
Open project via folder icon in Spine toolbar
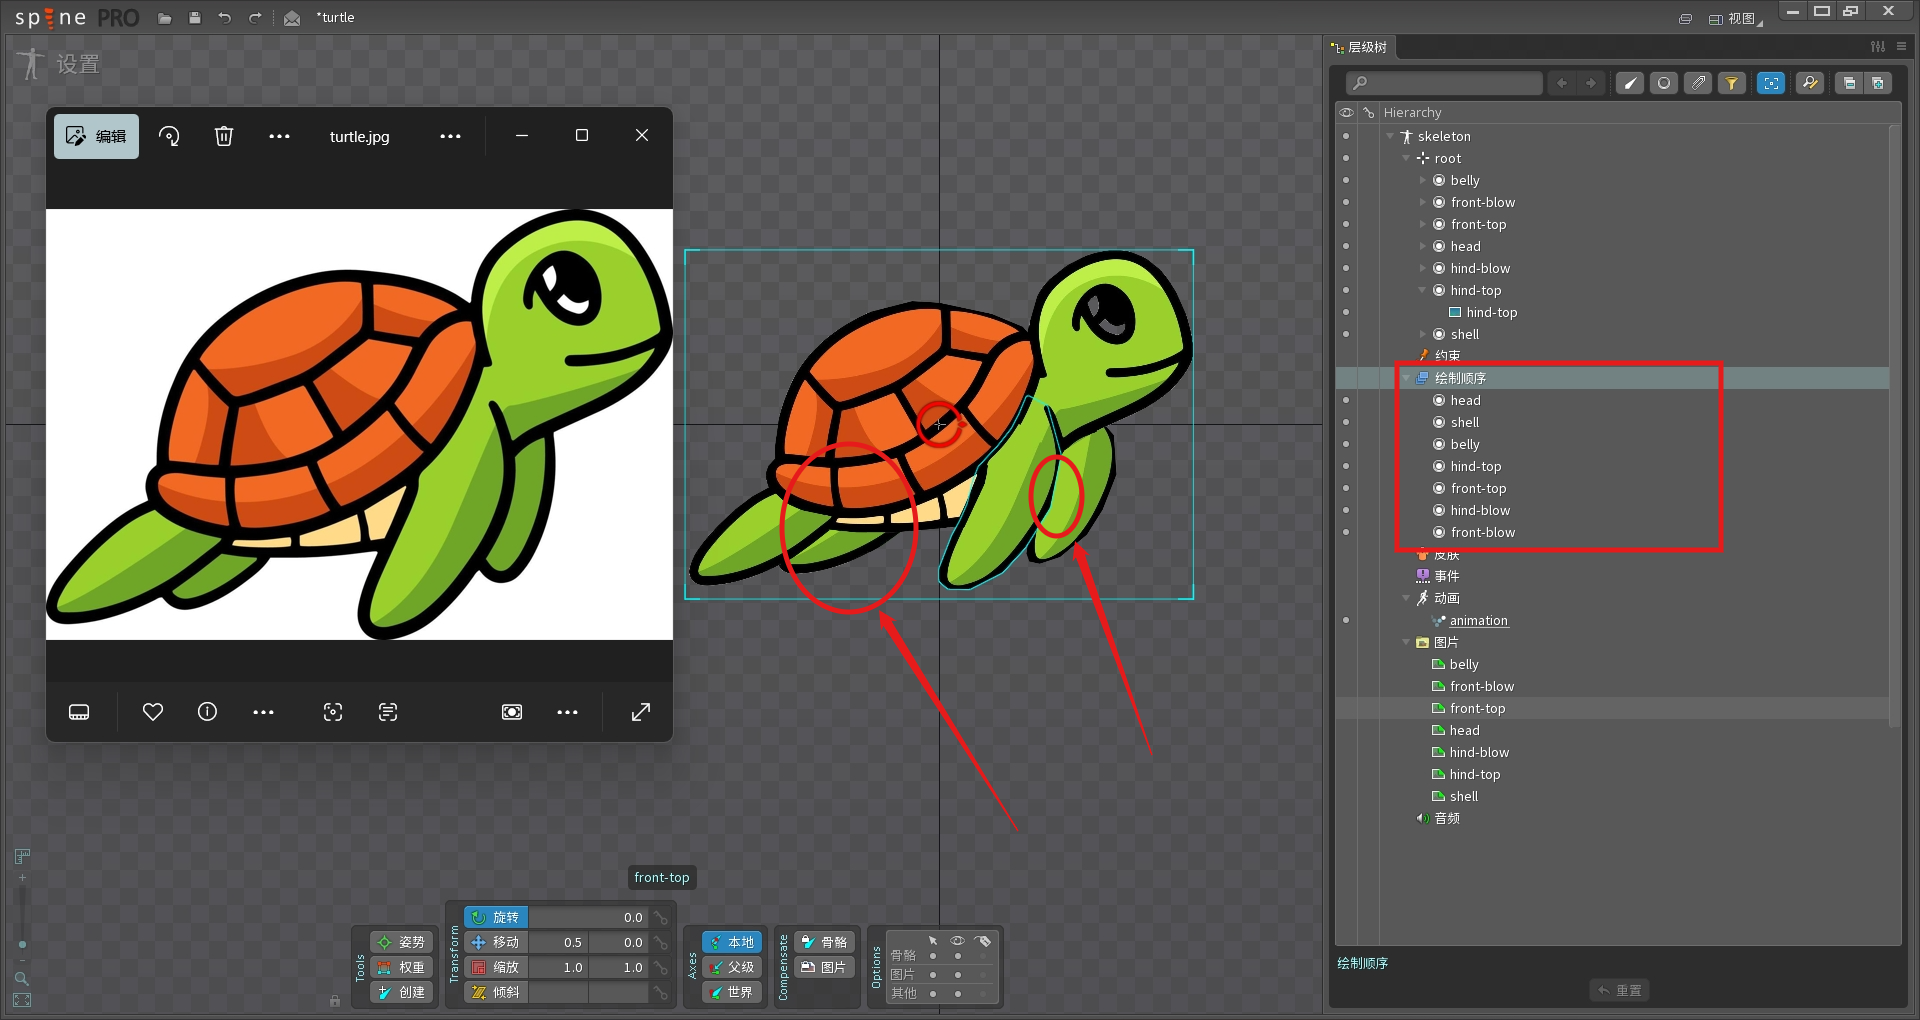(x=165, y=18)
